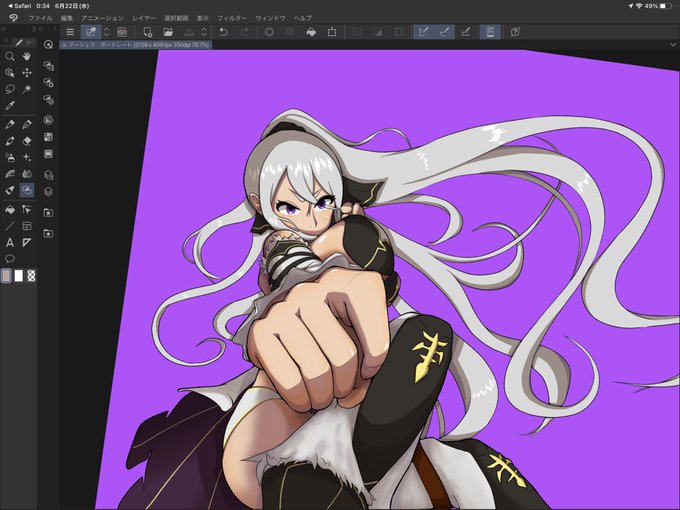Open the cube-shaped Material palette icon
Viewport: 680px width, 510px height.
point(49,191)
